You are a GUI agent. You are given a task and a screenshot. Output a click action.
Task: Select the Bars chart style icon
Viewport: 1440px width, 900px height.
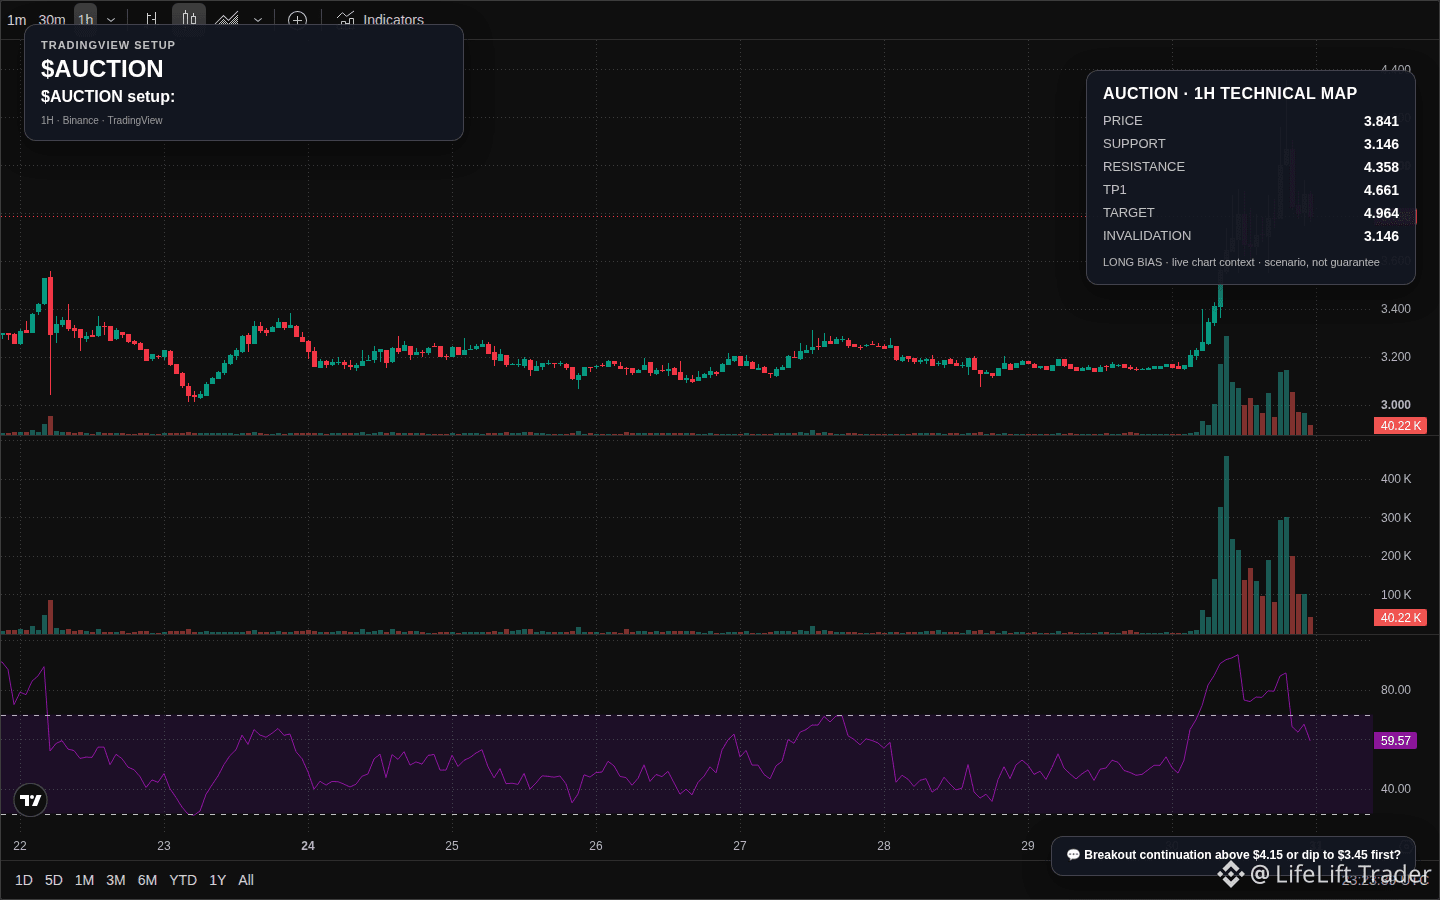tap(152, 19)
